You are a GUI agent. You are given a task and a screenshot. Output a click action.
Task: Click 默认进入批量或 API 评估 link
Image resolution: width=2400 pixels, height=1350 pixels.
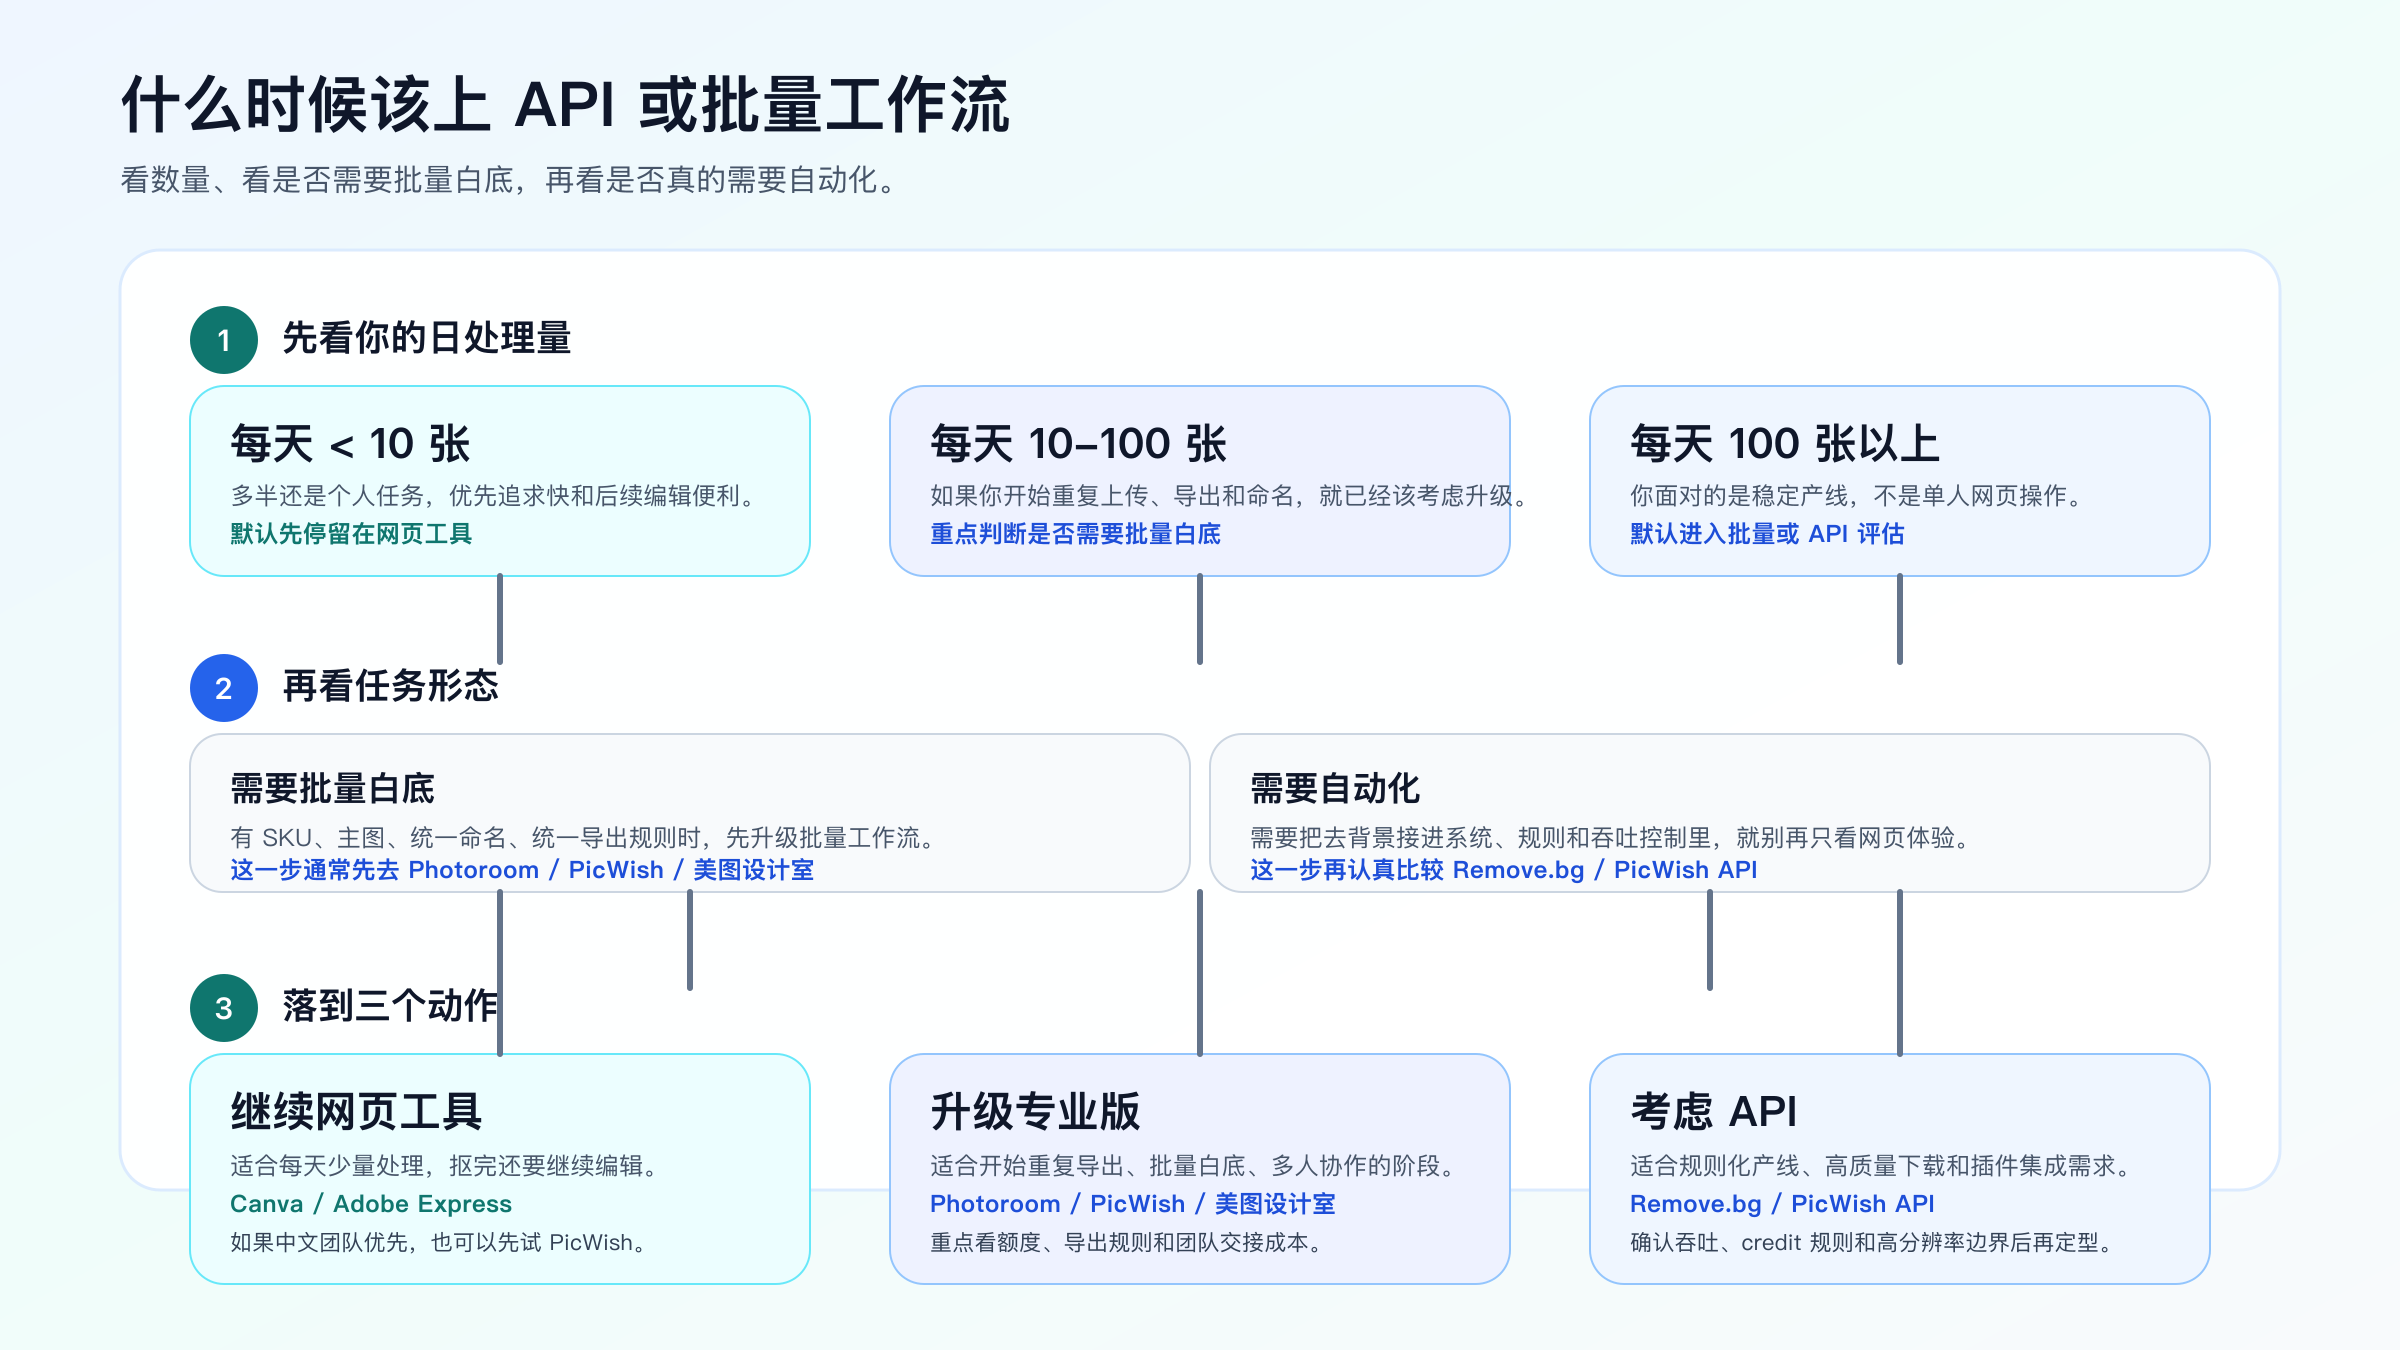(1767, 534)
